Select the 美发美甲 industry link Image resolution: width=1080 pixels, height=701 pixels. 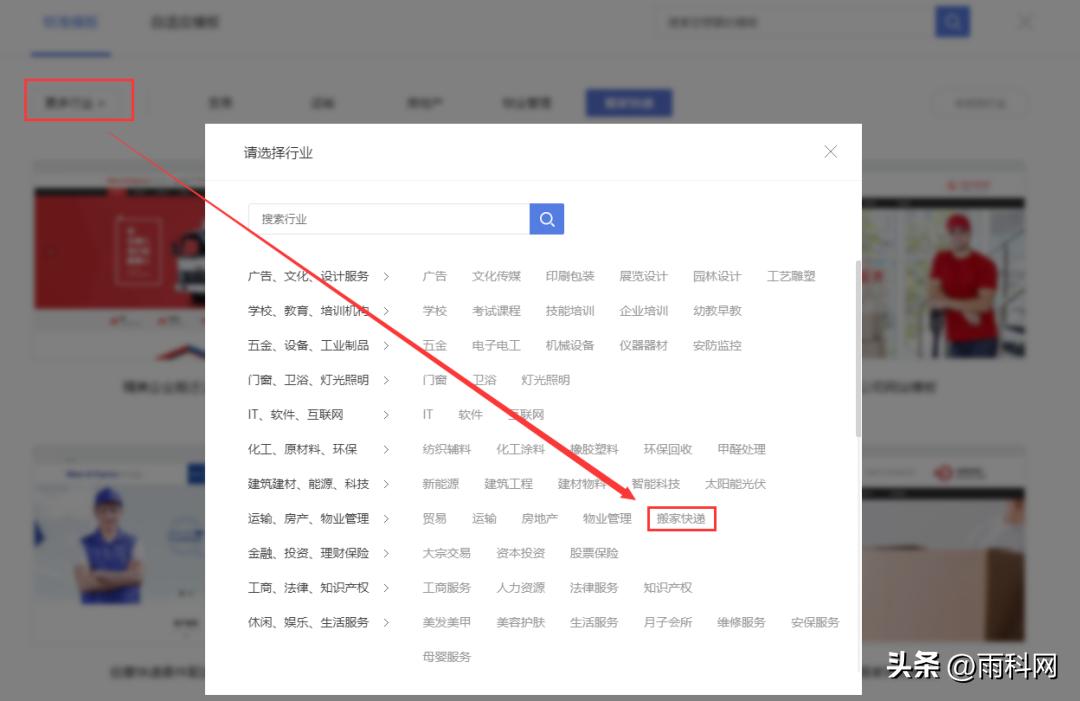point(445,621)
